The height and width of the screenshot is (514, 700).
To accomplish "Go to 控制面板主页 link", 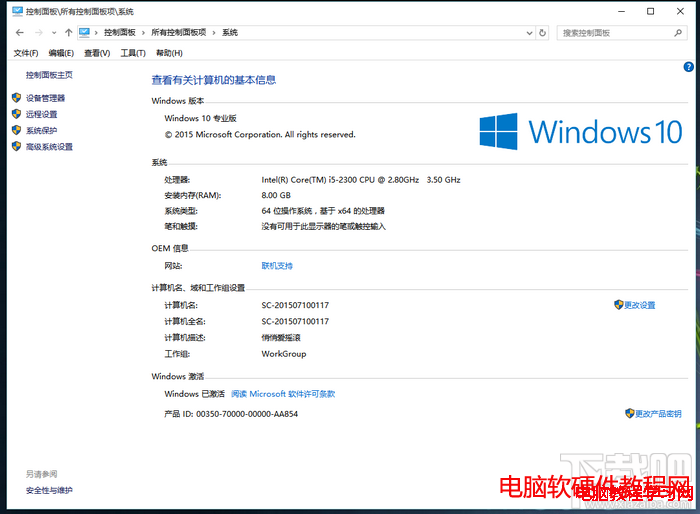I will pos(49,75).
